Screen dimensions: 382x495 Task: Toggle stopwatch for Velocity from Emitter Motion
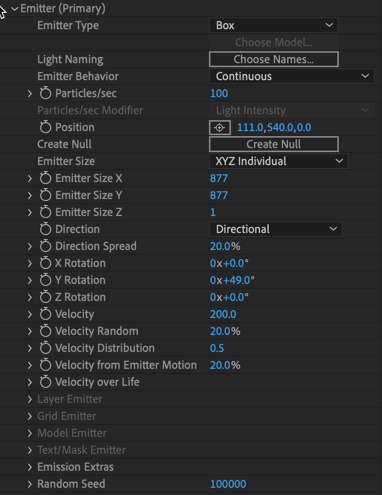pyautogui.click(x=45, y=365)
